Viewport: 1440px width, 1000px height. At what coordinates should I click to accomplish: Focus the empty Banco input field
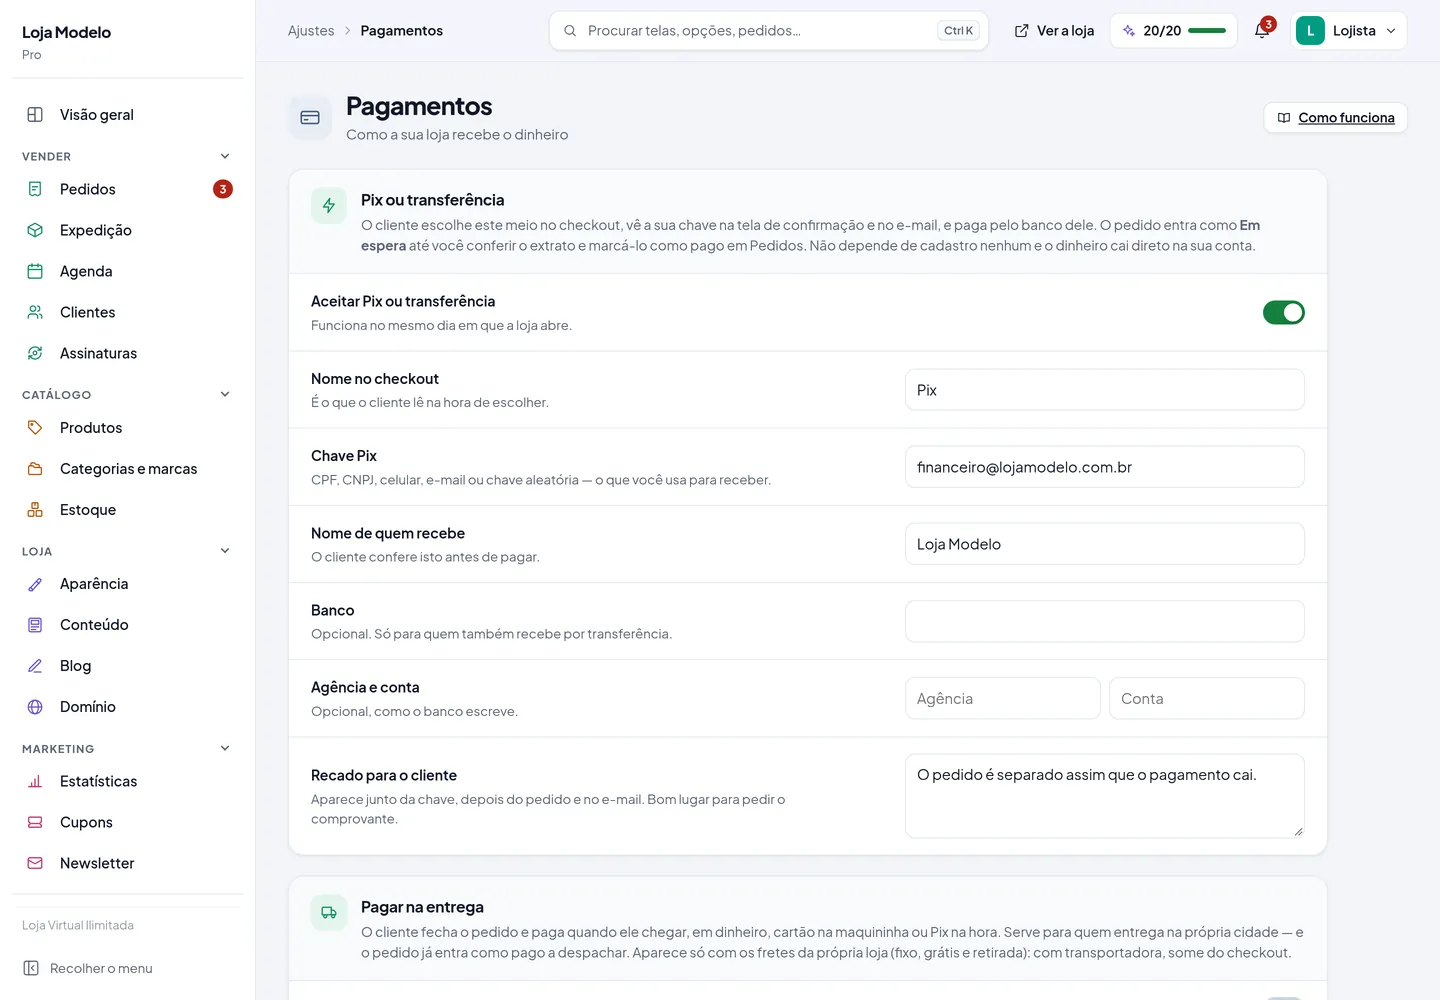(x=1105, y=621)
